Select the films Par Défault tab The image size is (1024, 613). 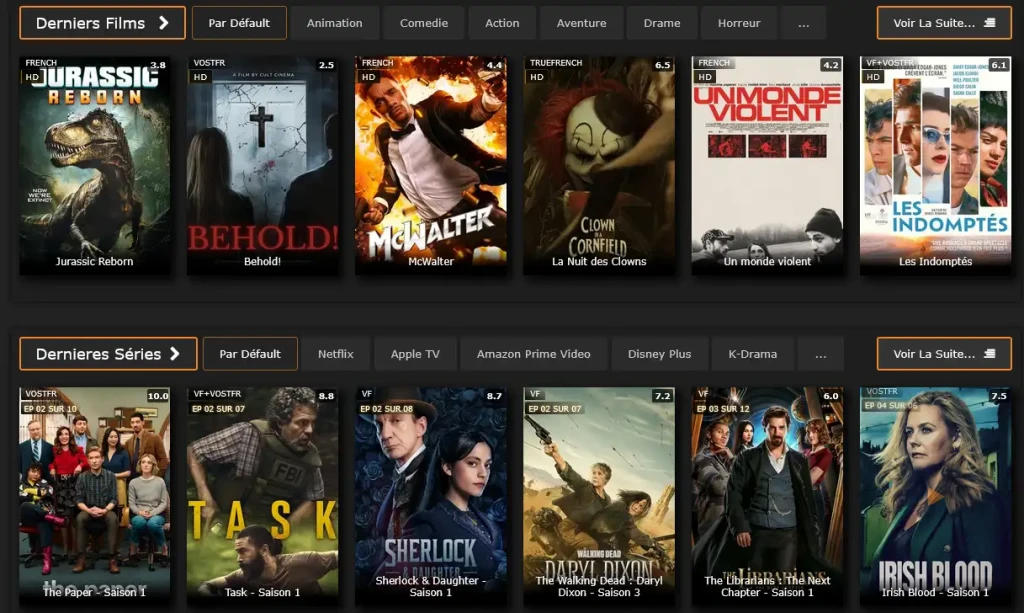point(239,23)
